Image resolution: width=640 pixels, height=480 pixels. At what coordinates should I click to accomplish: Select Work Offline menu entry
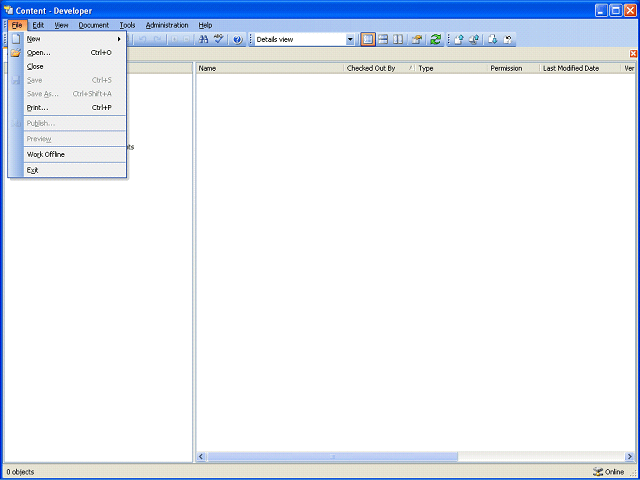click(67, 155)
